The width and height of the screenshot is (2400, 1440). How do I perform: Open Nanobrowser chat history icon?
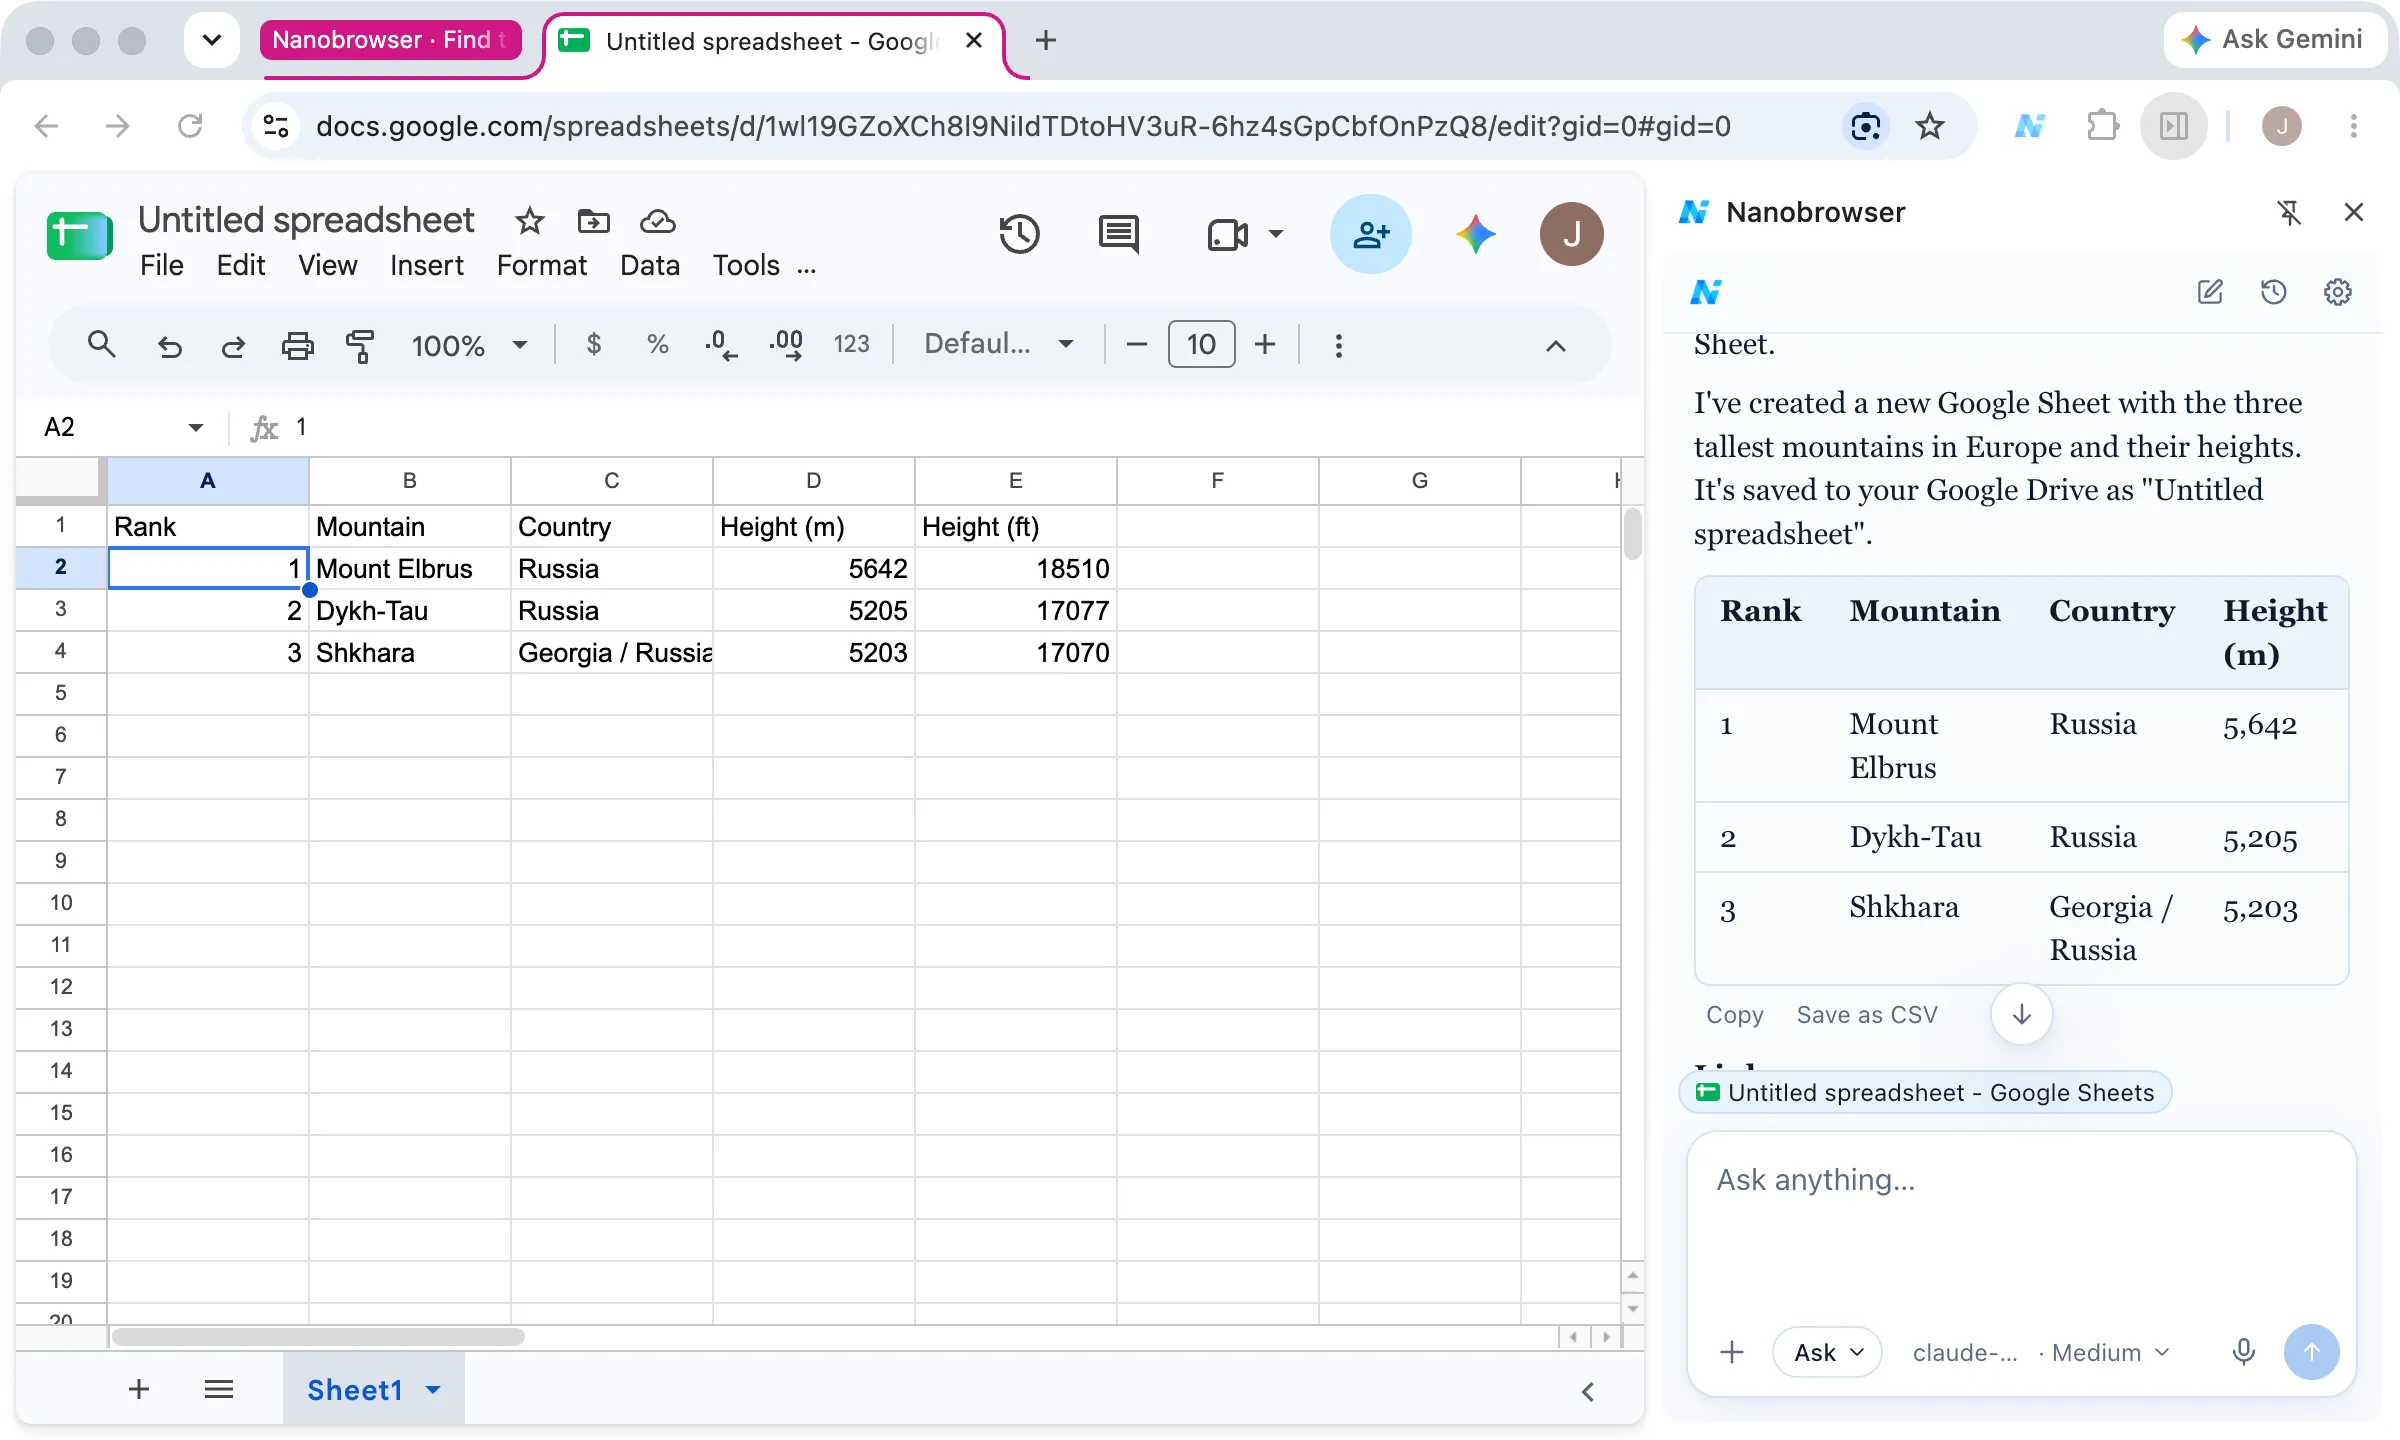[2273, 292]
